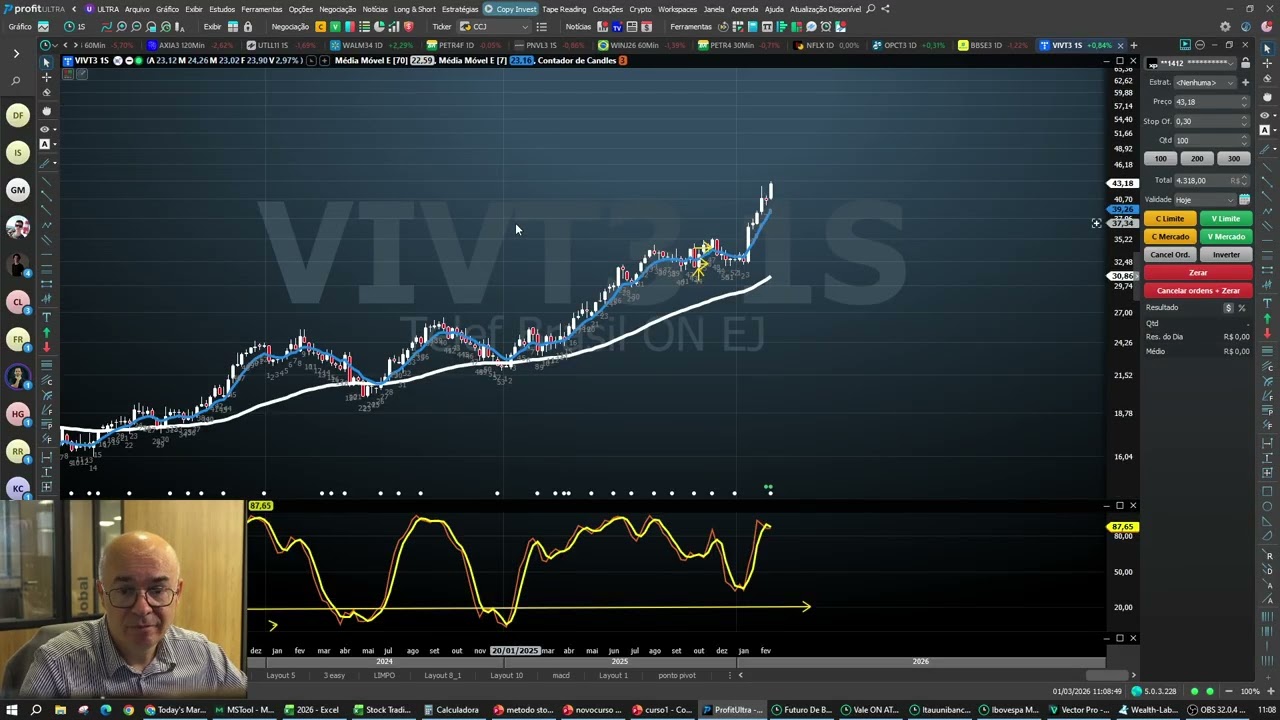Set quantity with the 100 button
The width and height of the screenshot is (1280, 720).
tap(1161, 159)
